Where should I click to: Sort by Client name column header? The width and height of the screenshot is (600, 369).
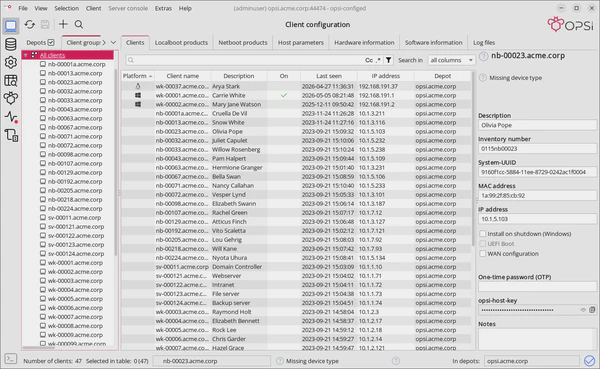183,76
